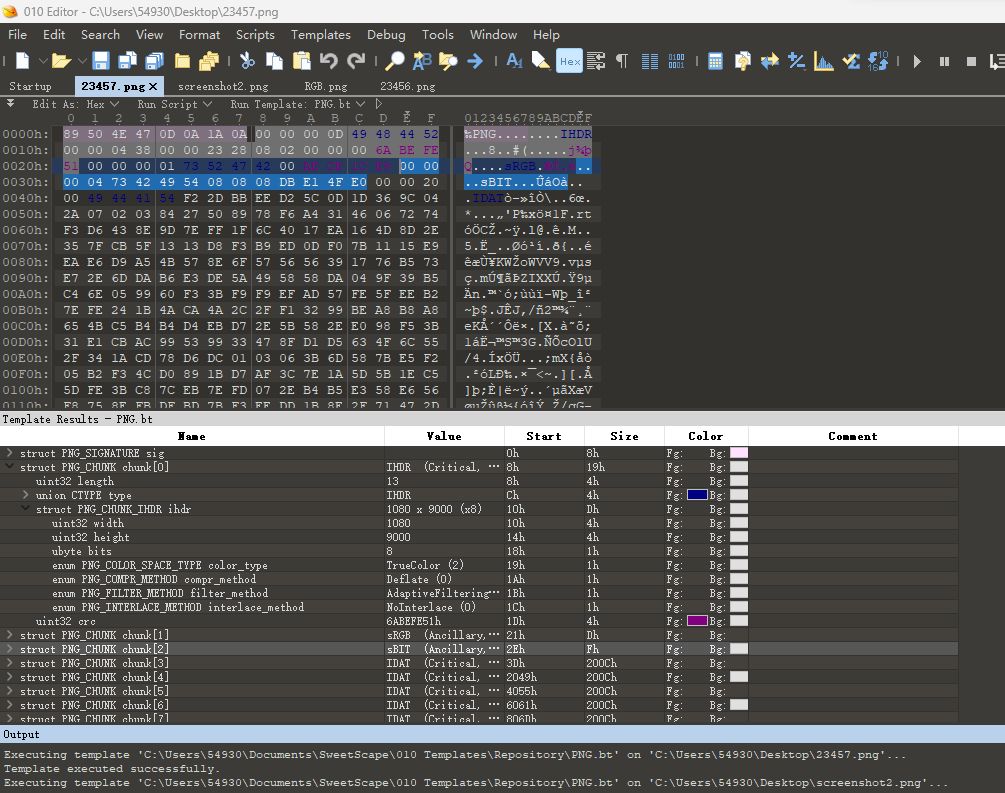1005x793 pixels.
Task: Click the Save file floppy icon
Action: coord(102,61)
